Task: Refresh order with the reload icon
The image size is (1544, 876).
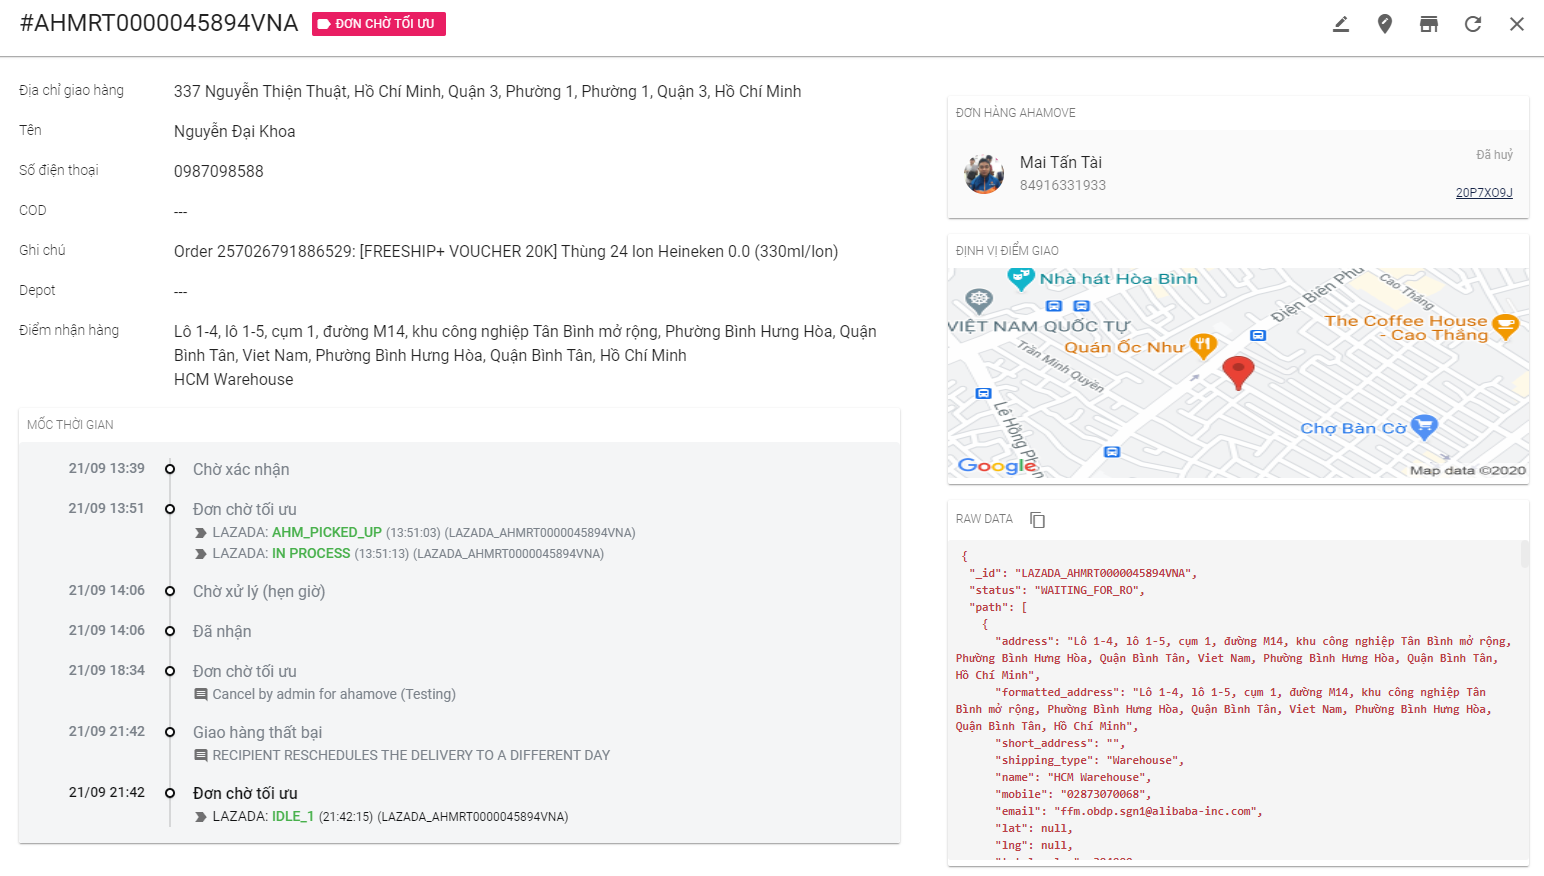Action: (1473, 24)
